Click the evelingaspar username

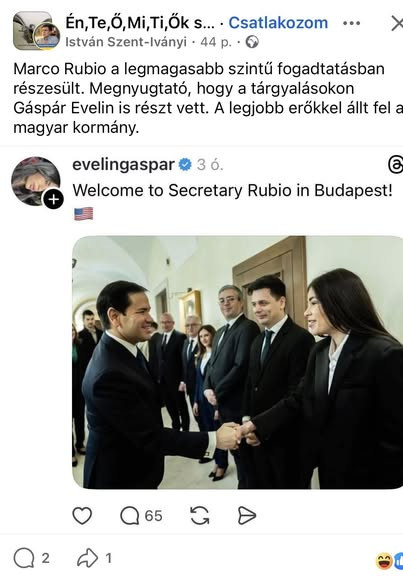point(124,165)
